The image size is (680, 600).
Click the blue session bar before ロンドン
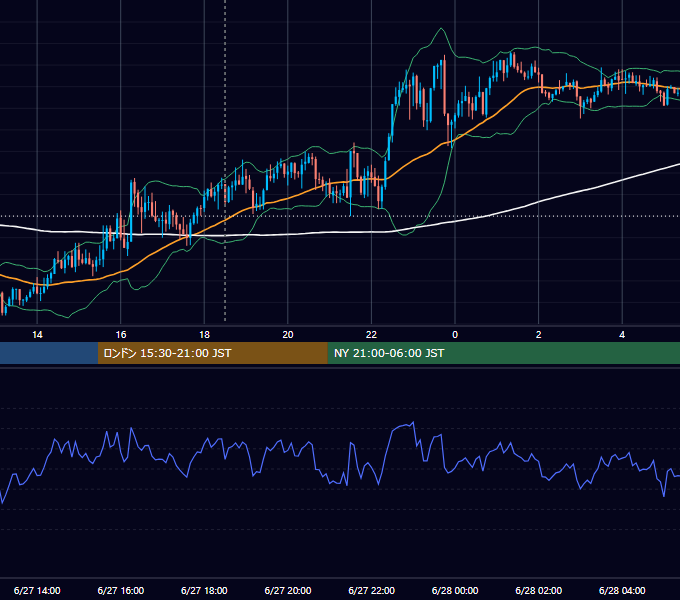pyautogui.click(x=49, y=353)
